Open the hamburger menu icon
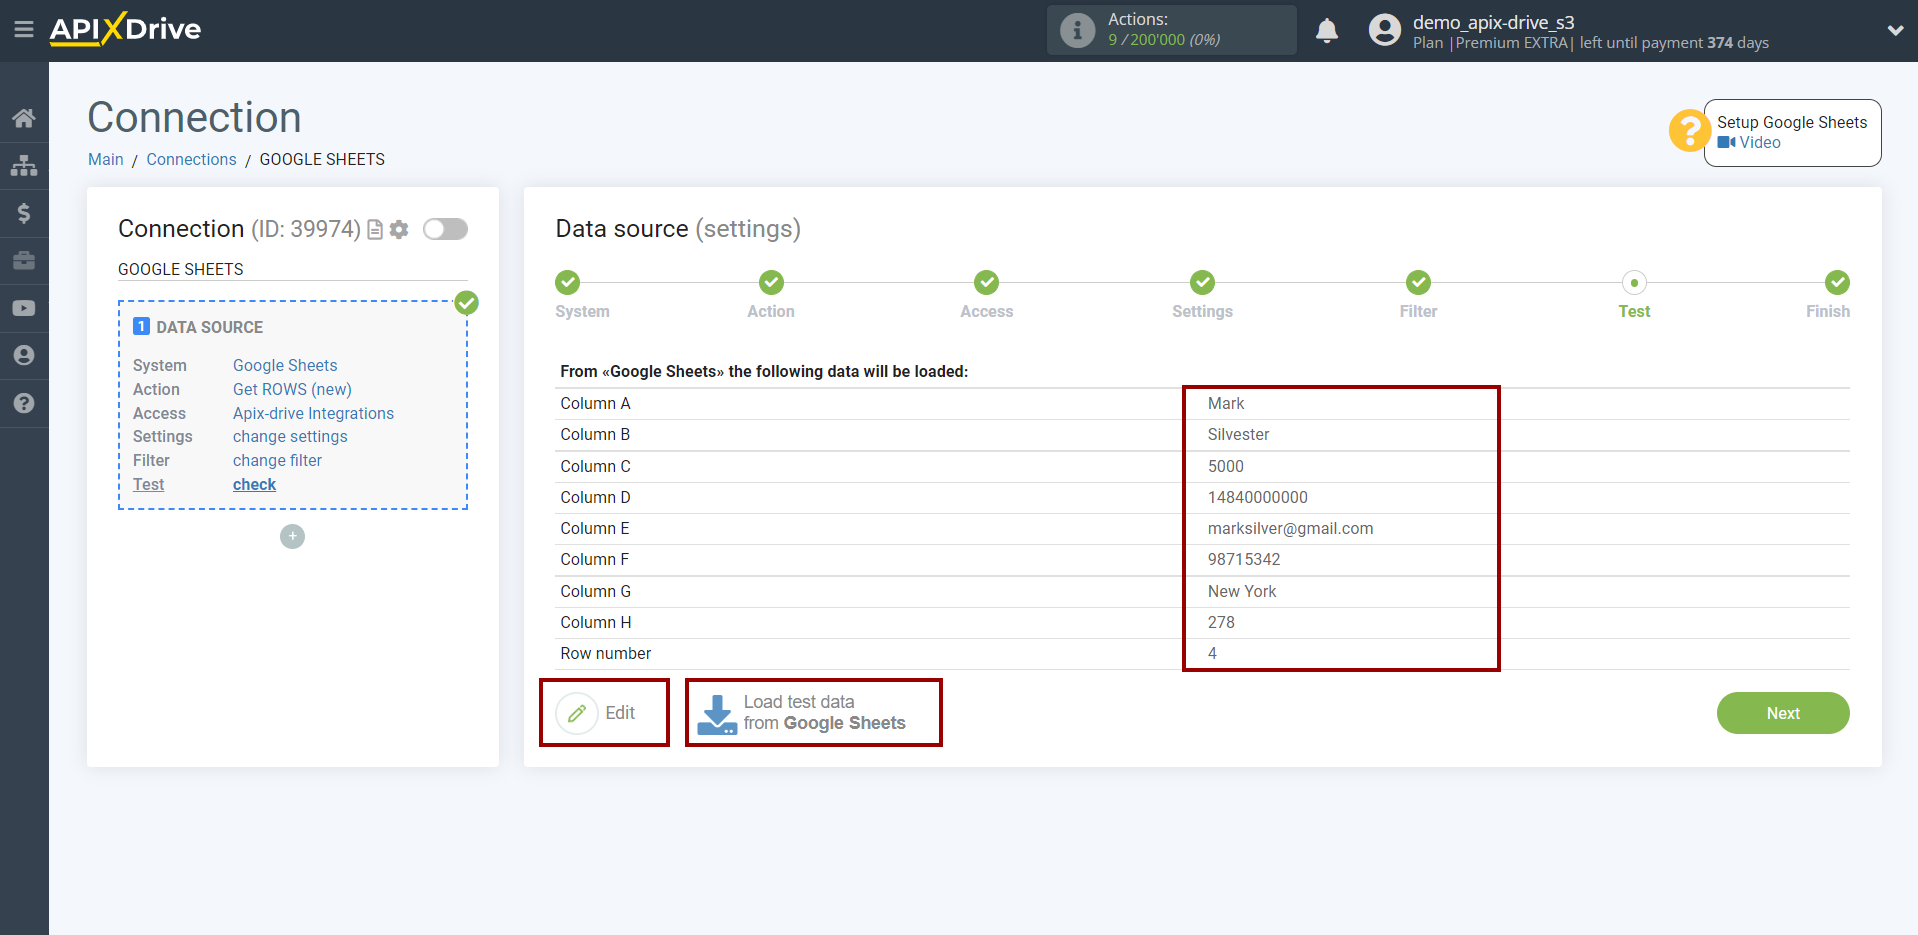The height and width of the screenshot is (935, 1918). (x=24, y=29)
